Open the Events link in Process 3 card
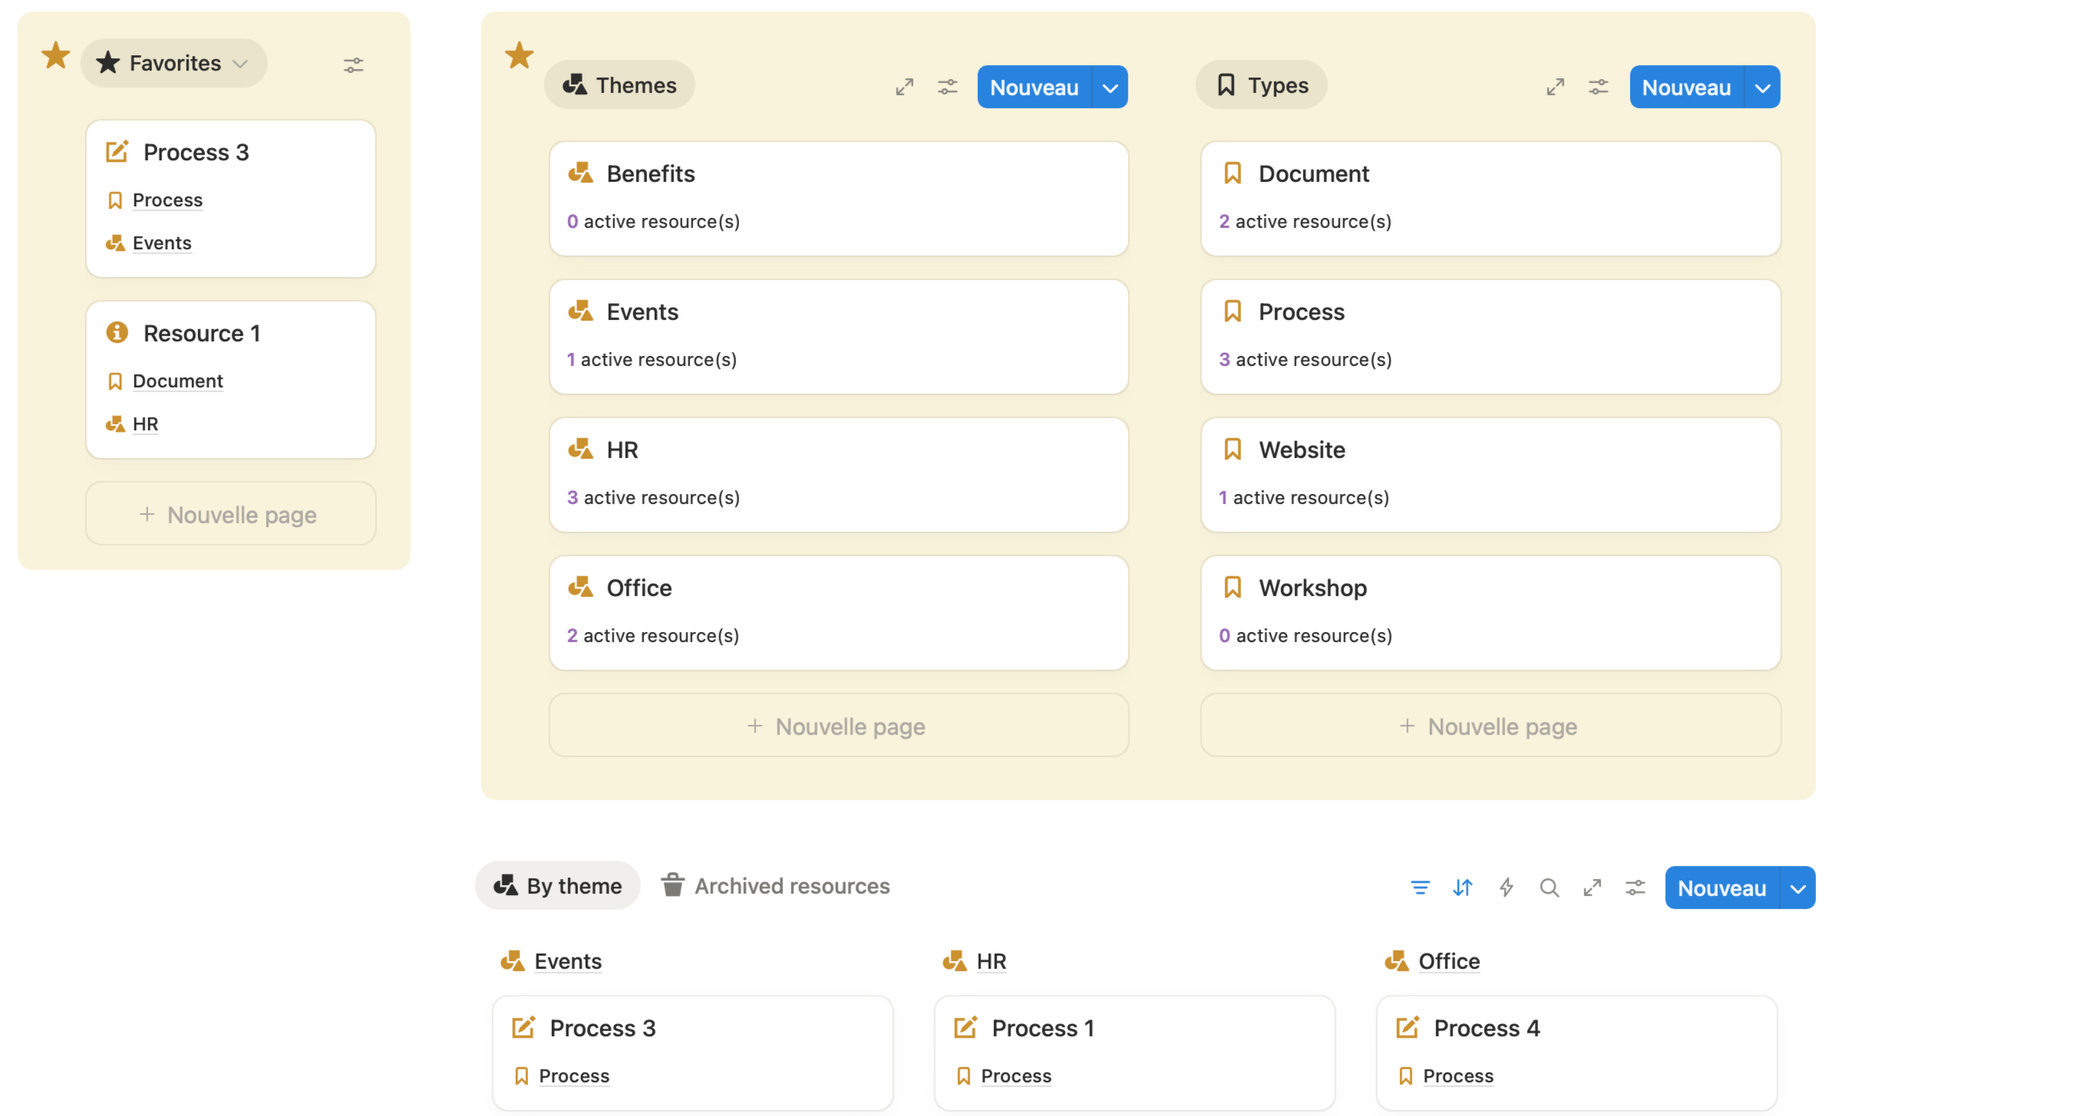2100x1116 pixels. pos(161,243)
